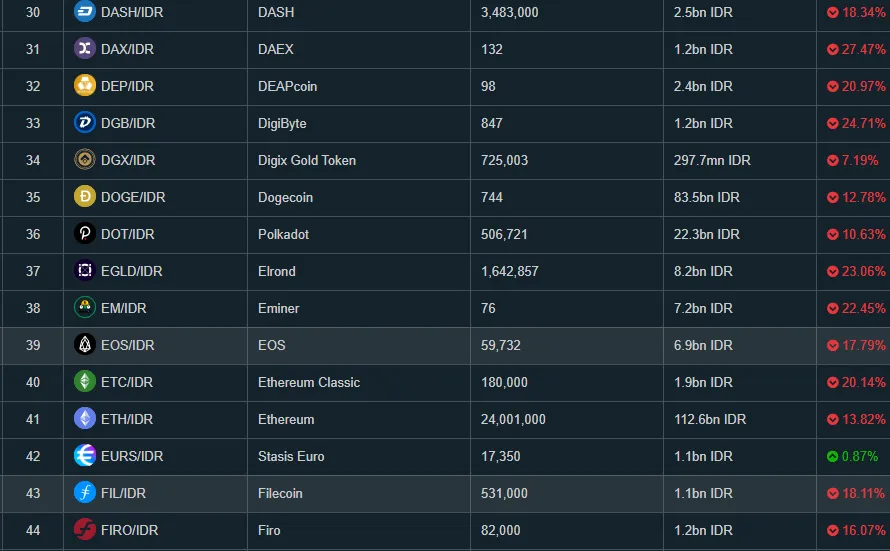The width and height of the screenshot is (890, 551).
Task: Click the Elrond coin icon
Action: tap(85, 271)
